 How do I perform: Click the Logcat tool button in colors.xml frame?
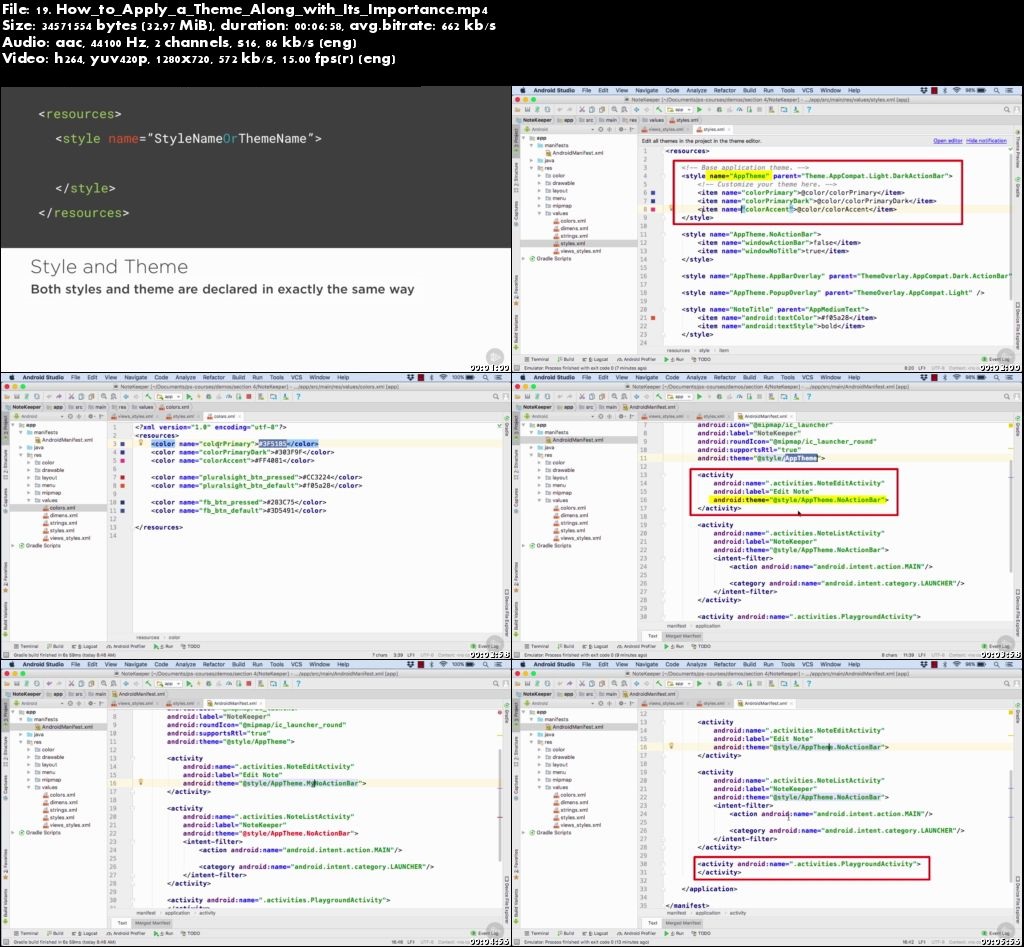tap(85, 646)
